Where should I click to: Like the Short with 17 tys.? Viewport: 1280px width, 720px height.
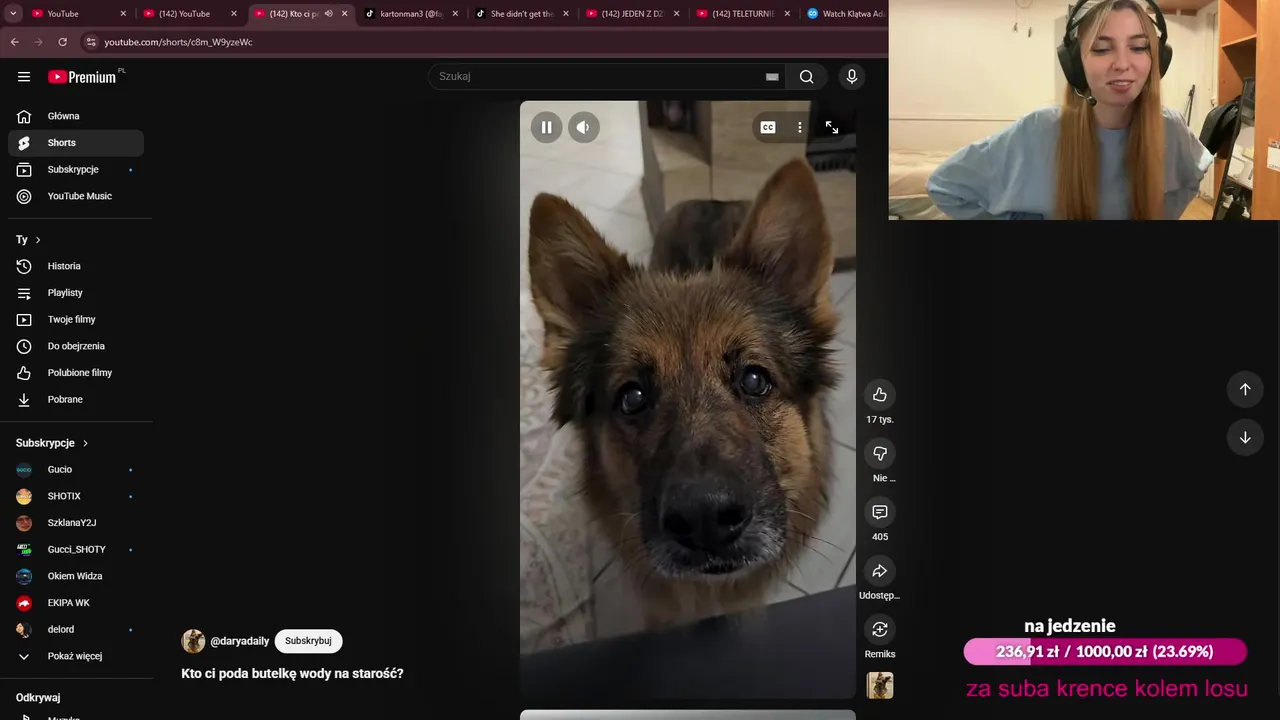click(880, 394)
